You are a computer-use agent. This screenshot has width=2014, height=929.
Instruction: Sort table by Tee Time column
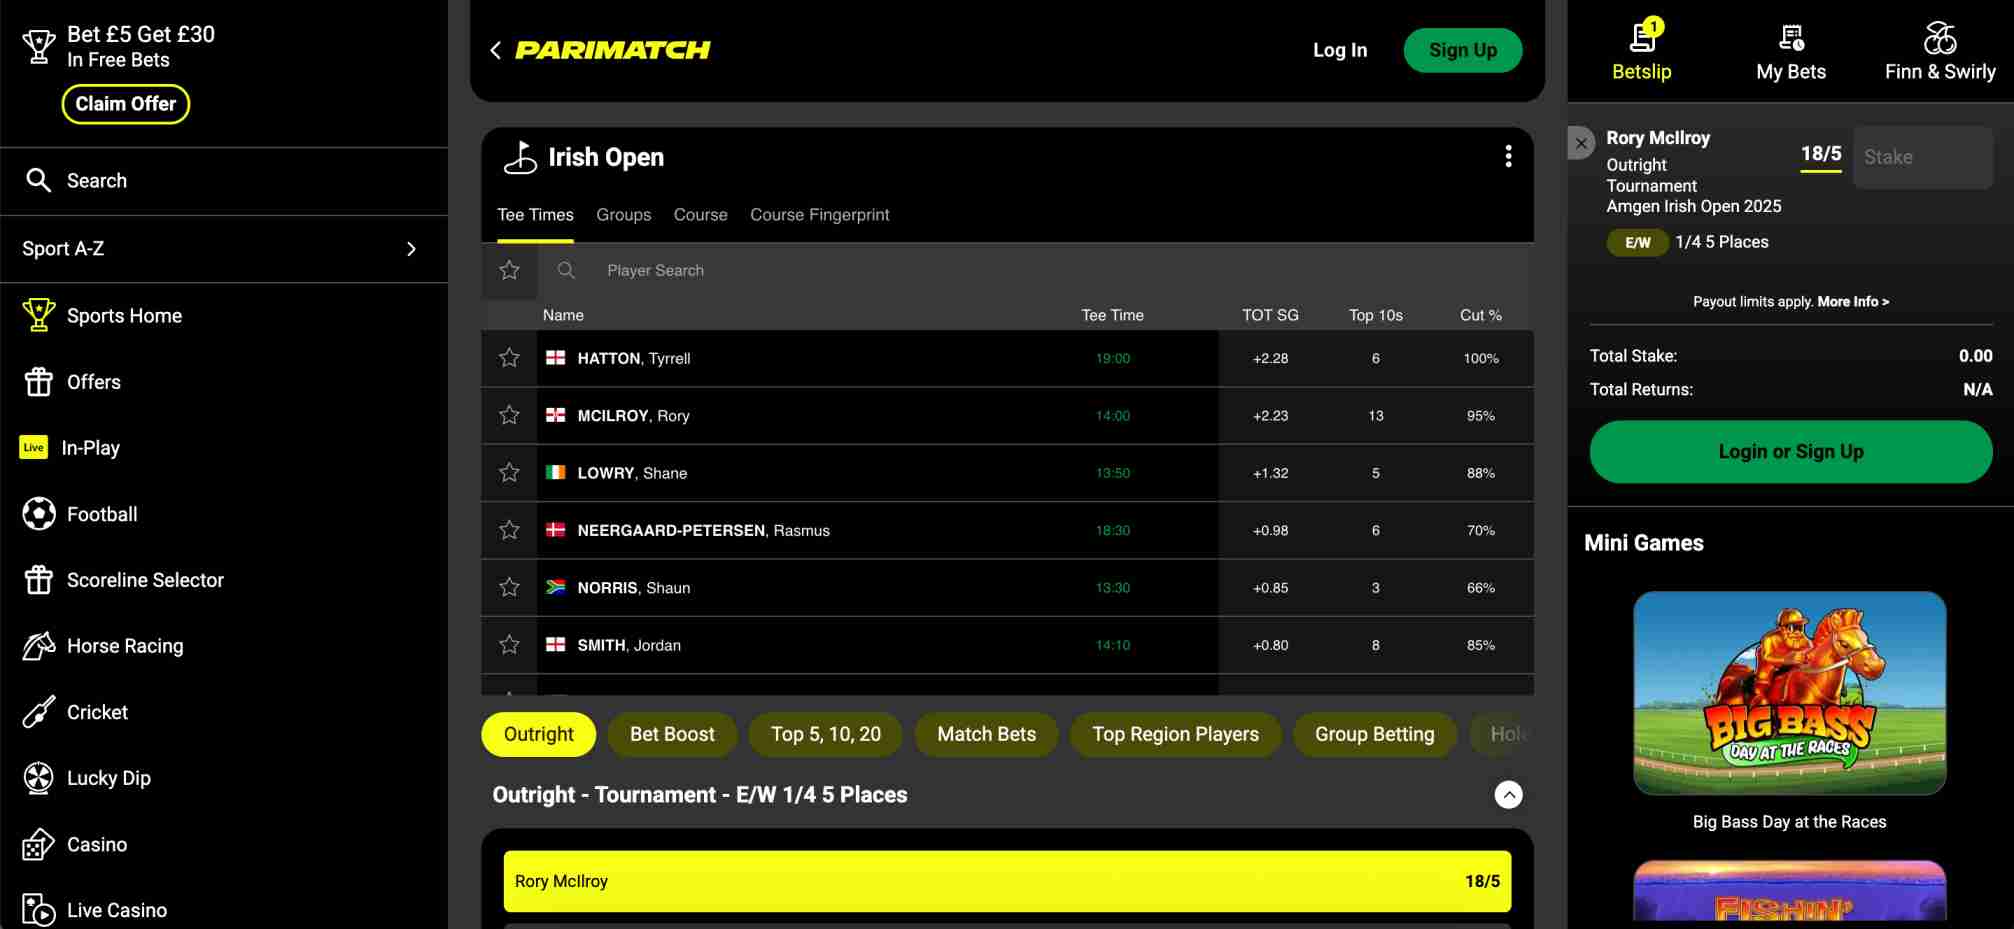pos(1112,315)
